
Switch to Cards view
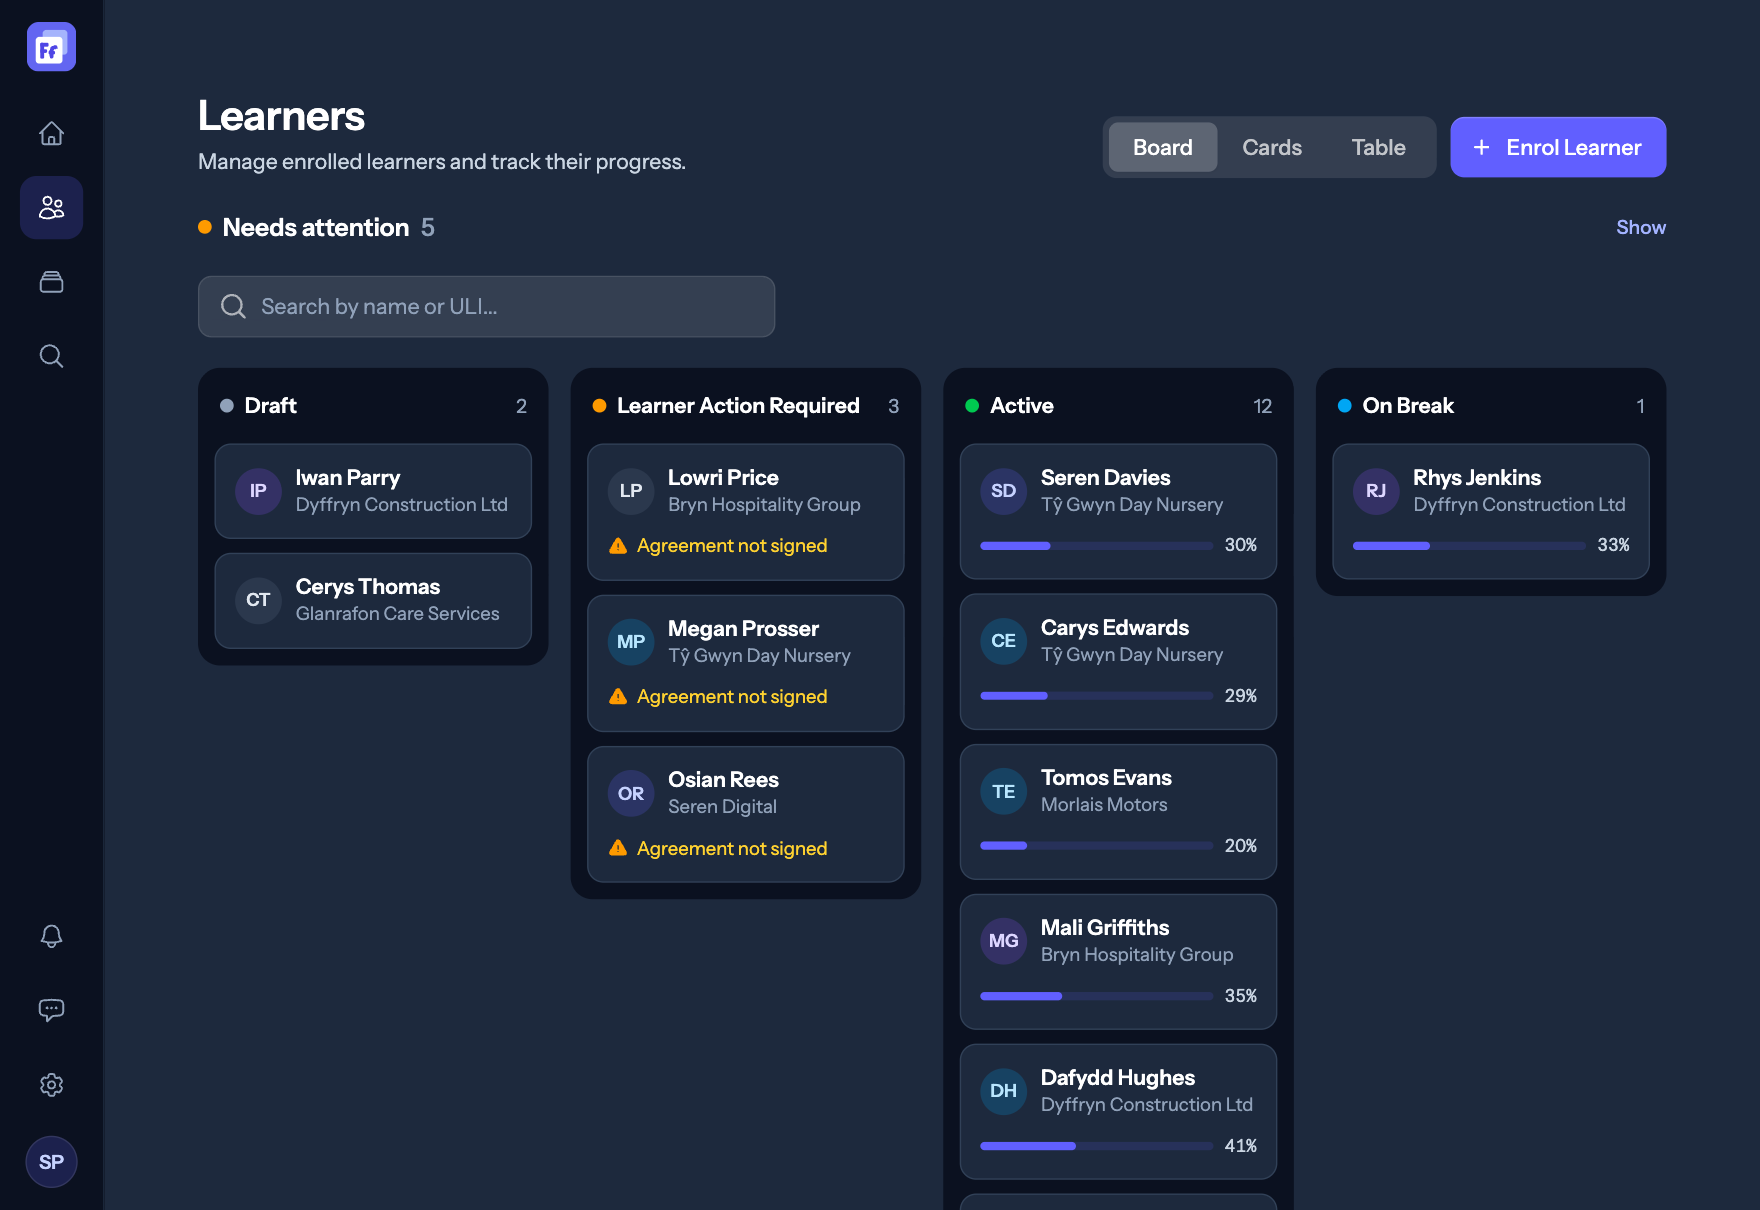pyautogui.click(x=1272, y=147)
